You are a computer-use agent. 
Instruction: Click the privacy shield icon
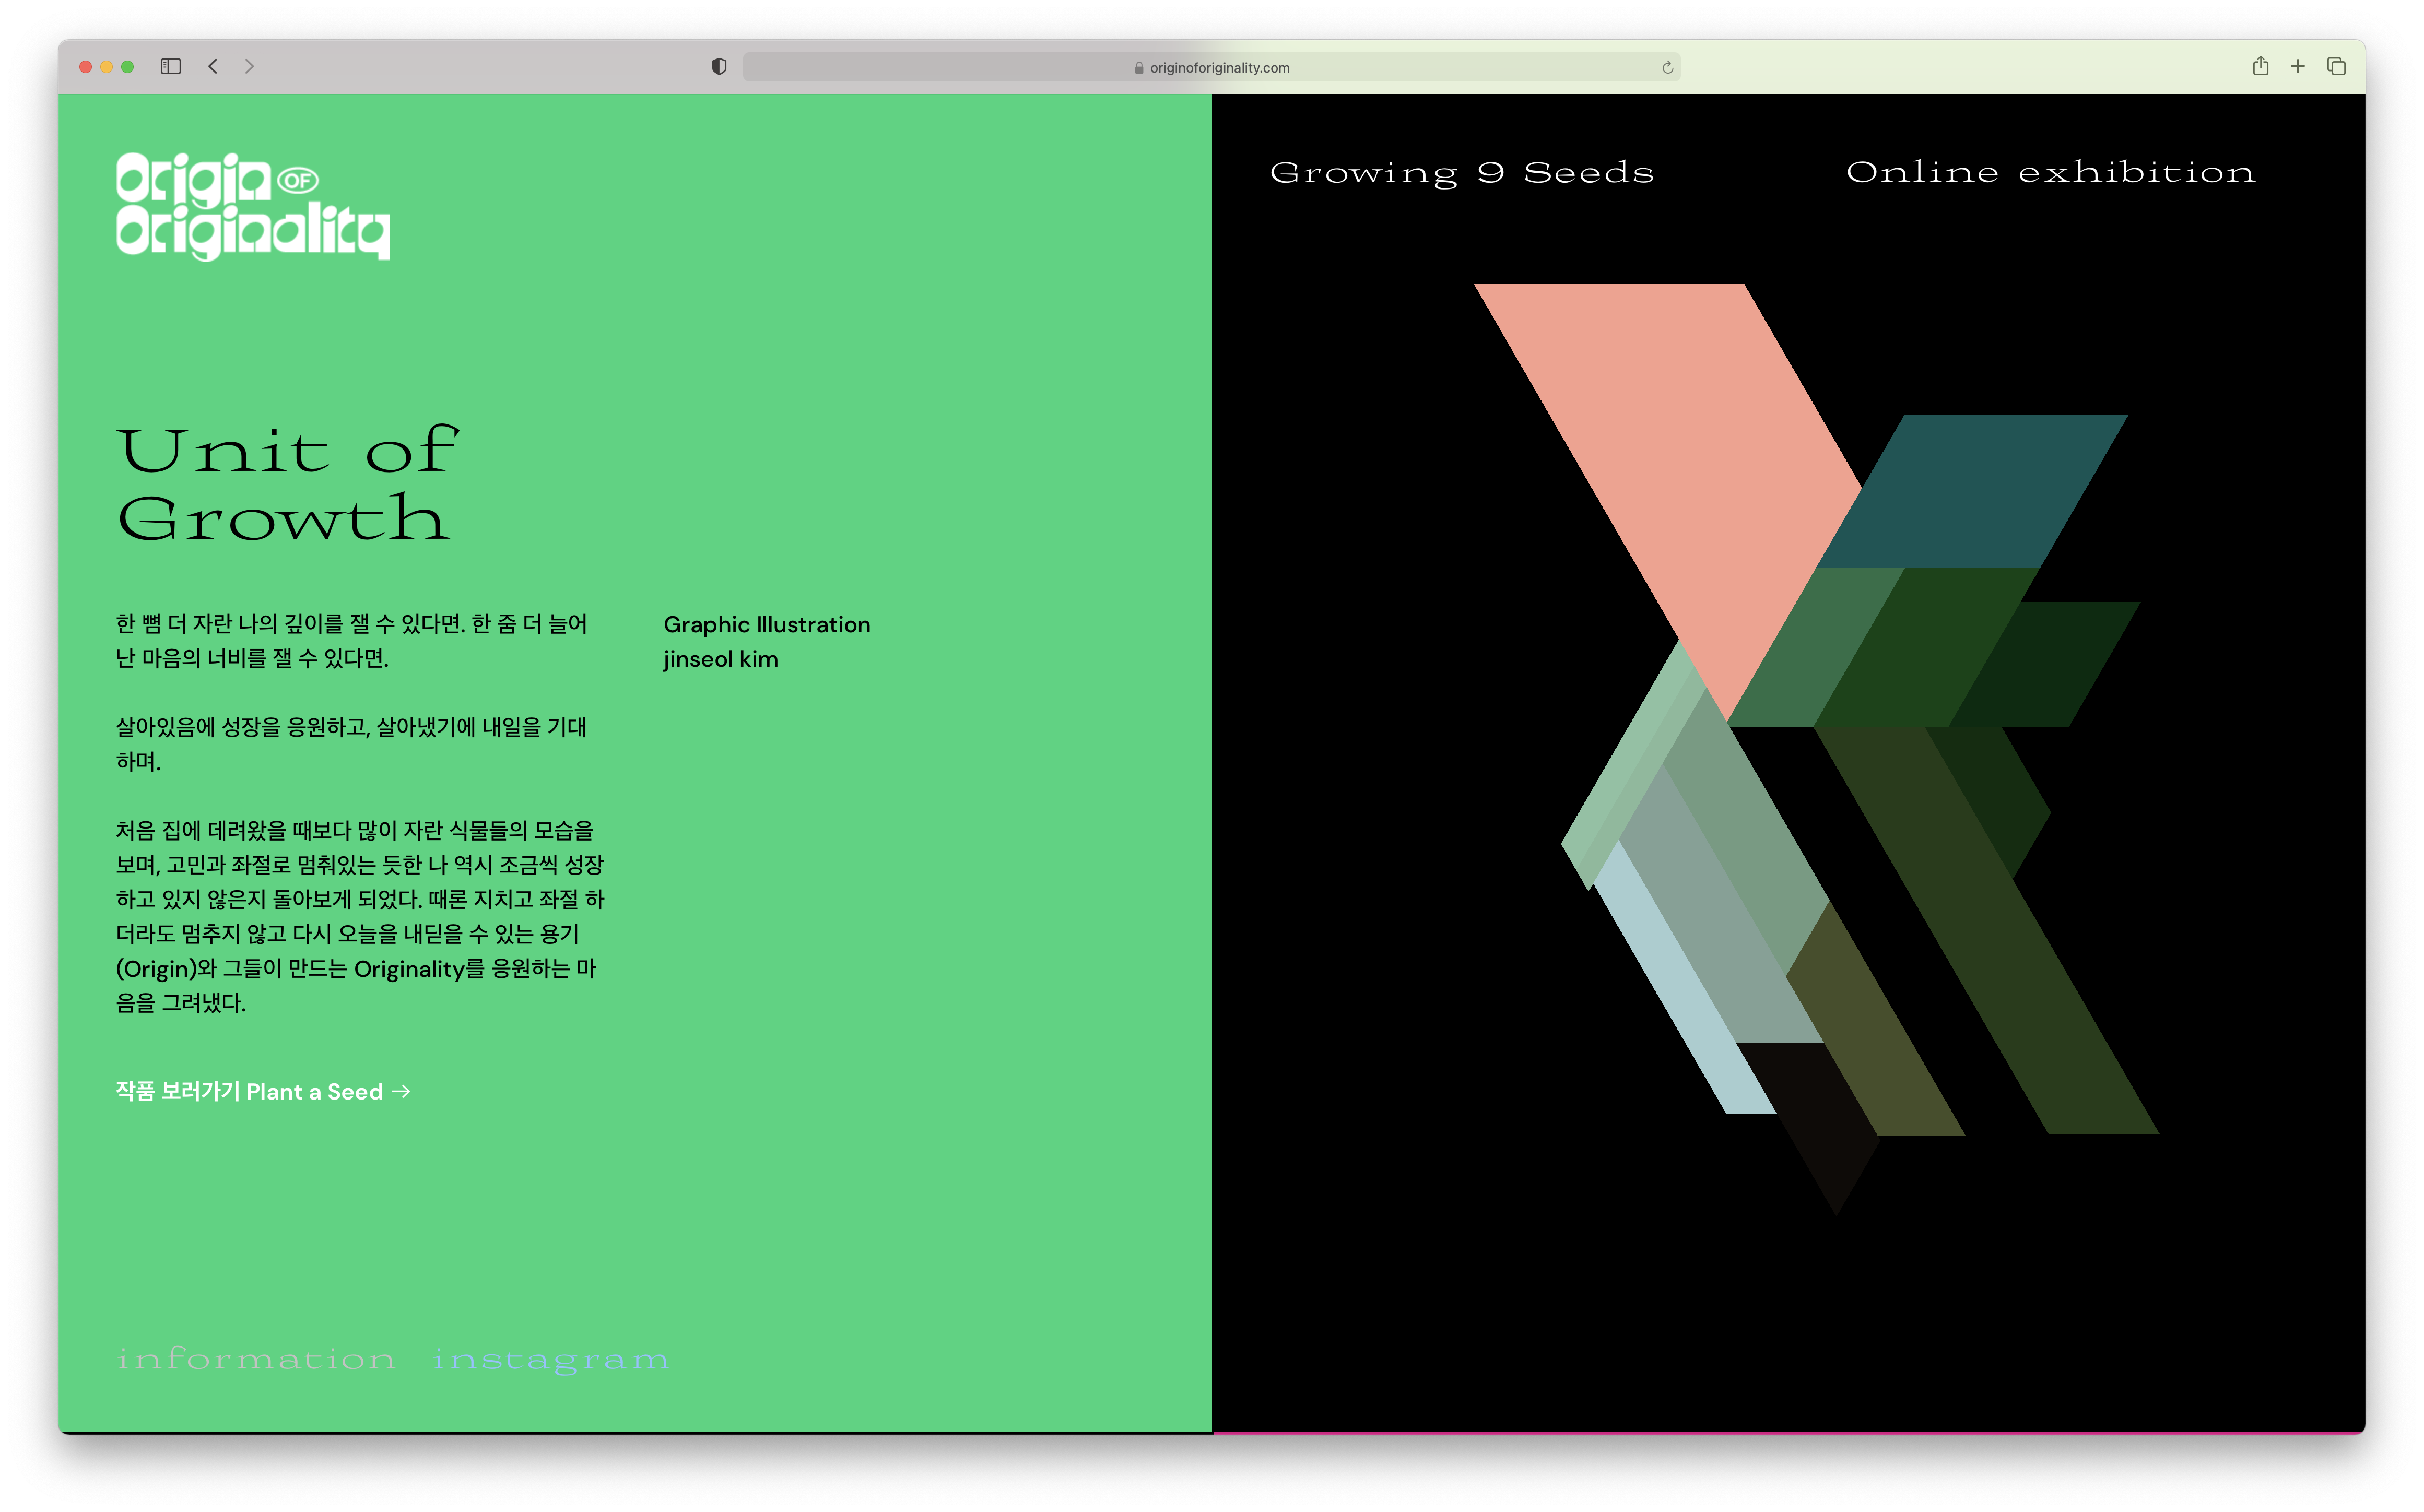click(719, 66)
